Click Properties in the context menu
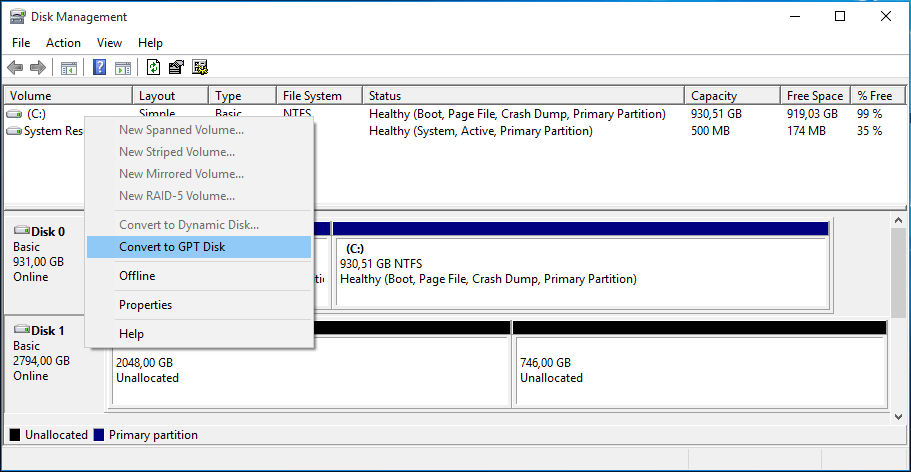Image resolution: width=911 pixels, height=472 pixels. coord(145,305)
